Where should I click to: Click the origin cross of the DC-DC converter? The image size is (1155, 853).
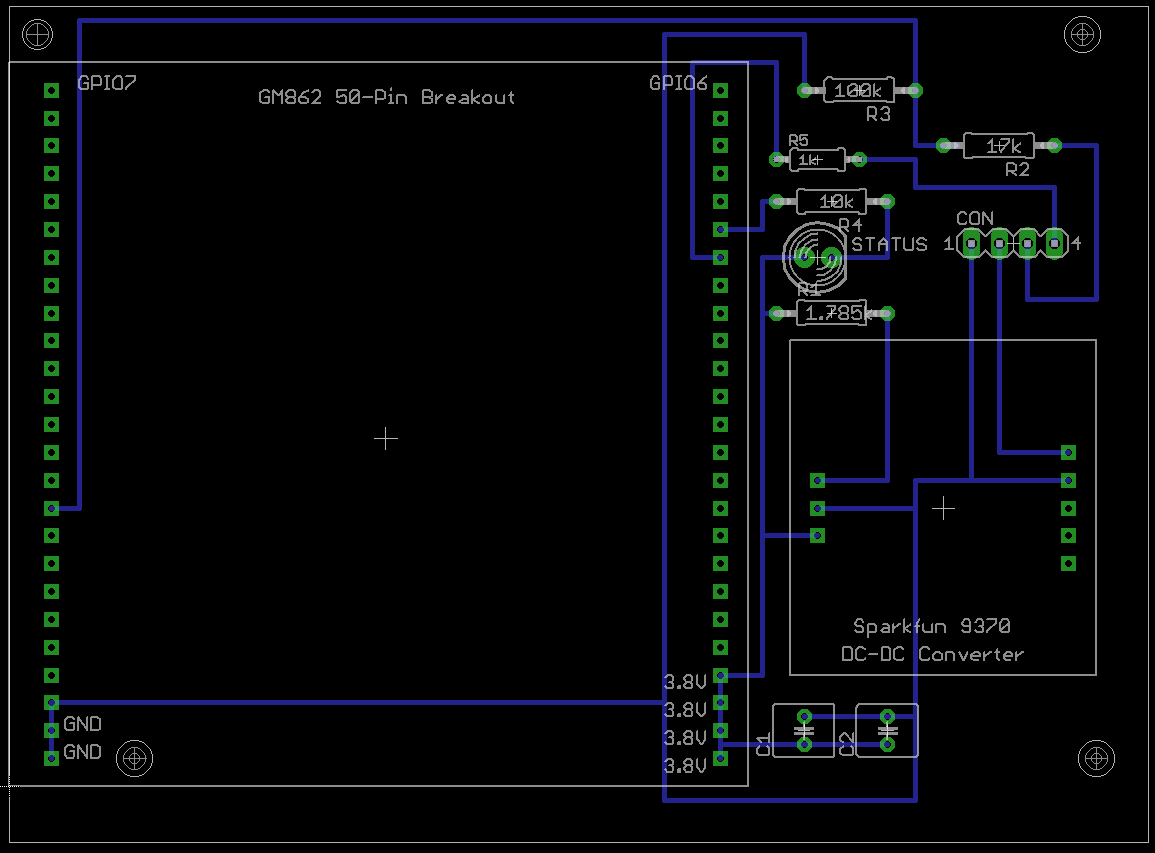click(x=943, y=508)
